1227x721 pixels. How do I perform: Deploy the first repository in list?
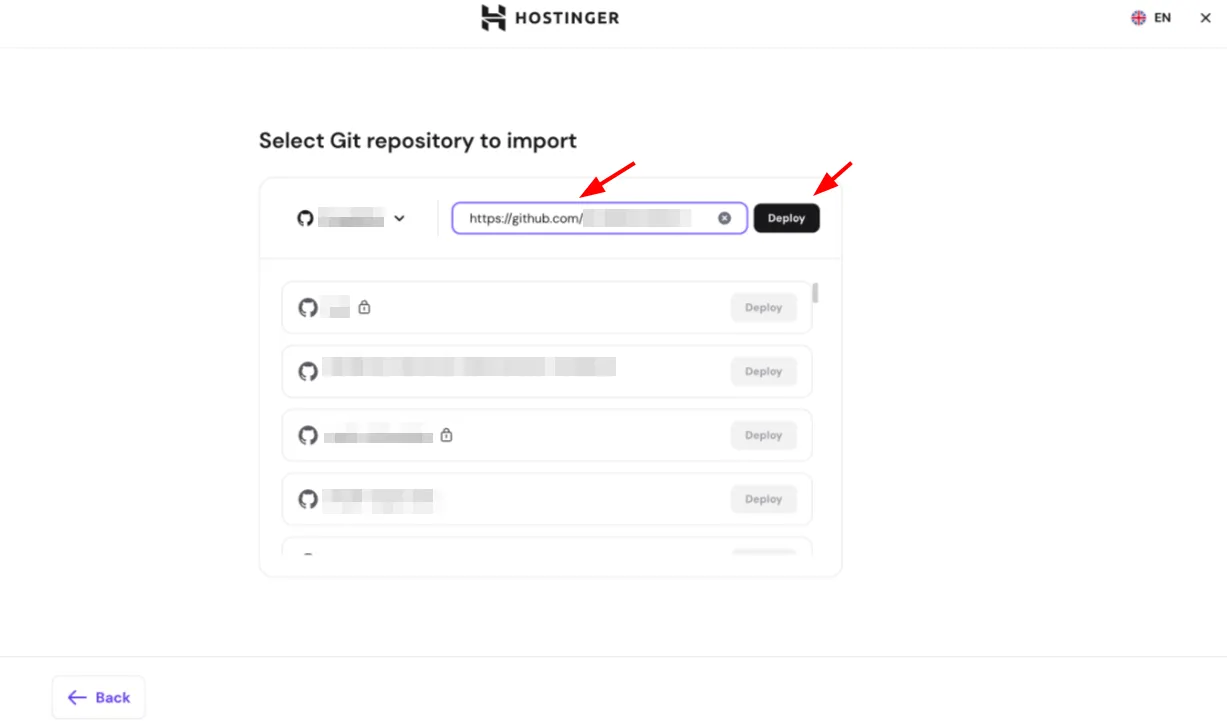(763, 308)
